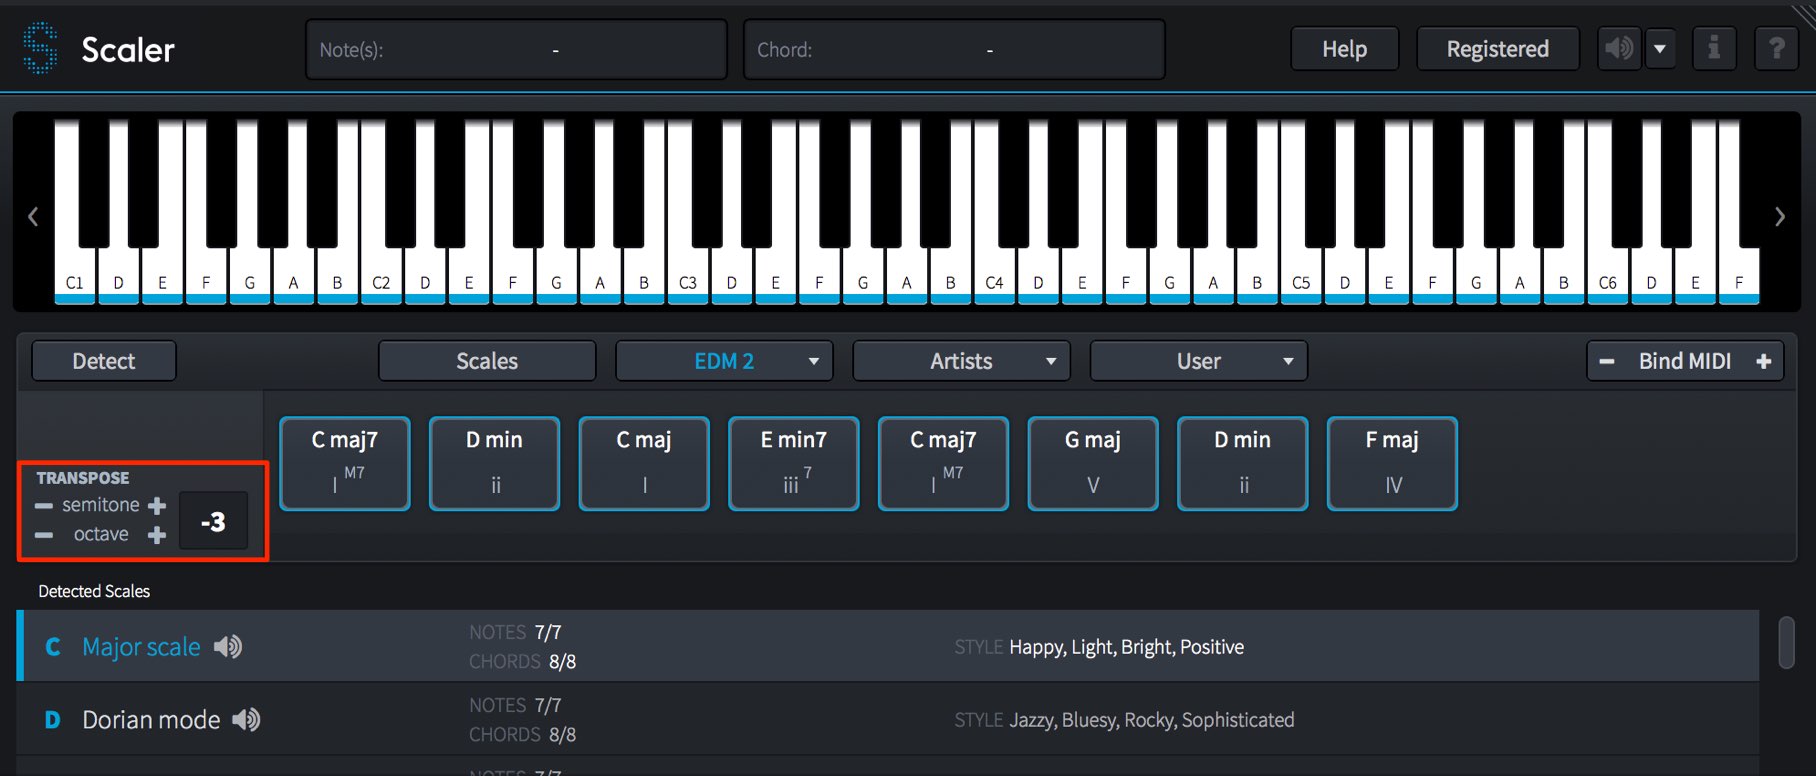Click the transpose value -3
The image size is (1816, 776).
[x=213, y=521]
